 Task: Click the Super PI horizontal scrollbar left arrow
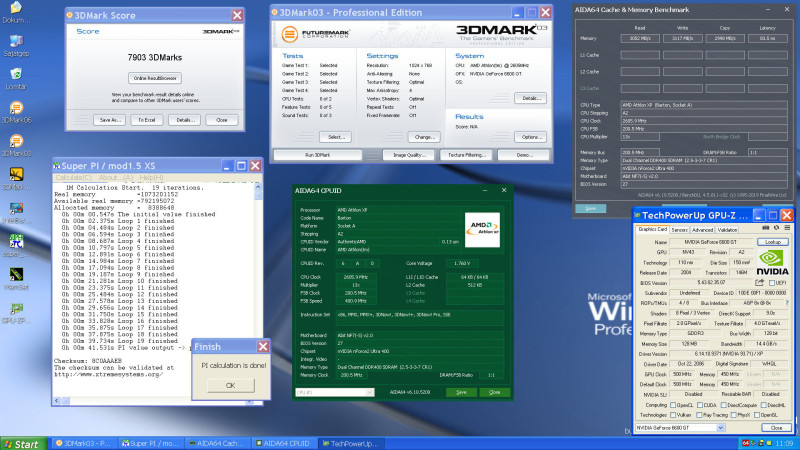[57, 401]
